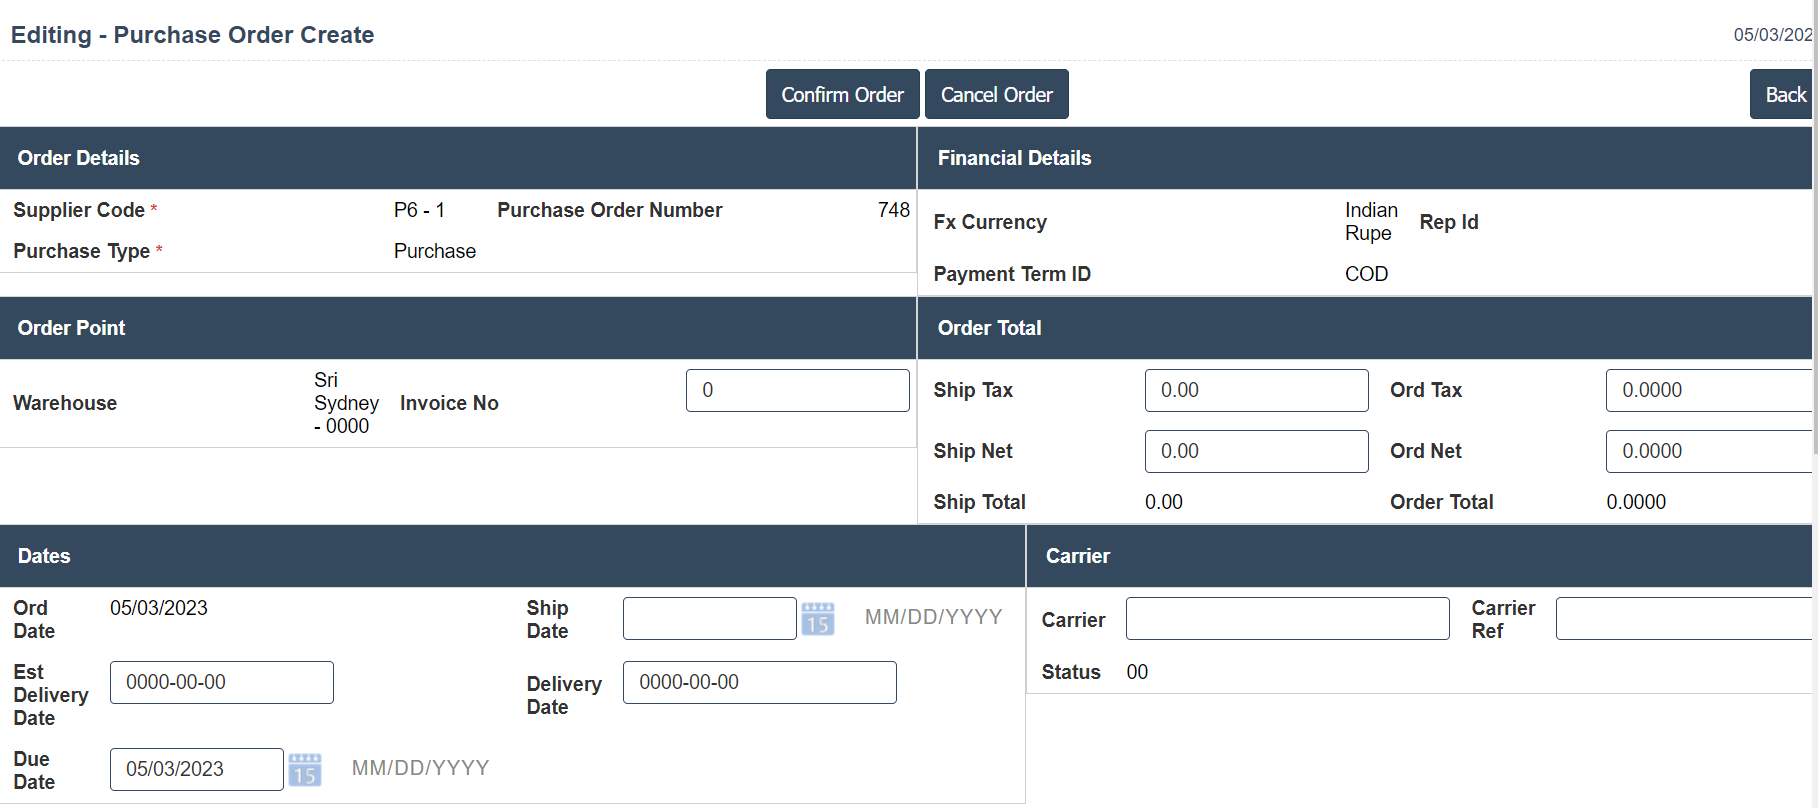
Task: Focus the Est Delivery Date field
Action: click(221, 682)
